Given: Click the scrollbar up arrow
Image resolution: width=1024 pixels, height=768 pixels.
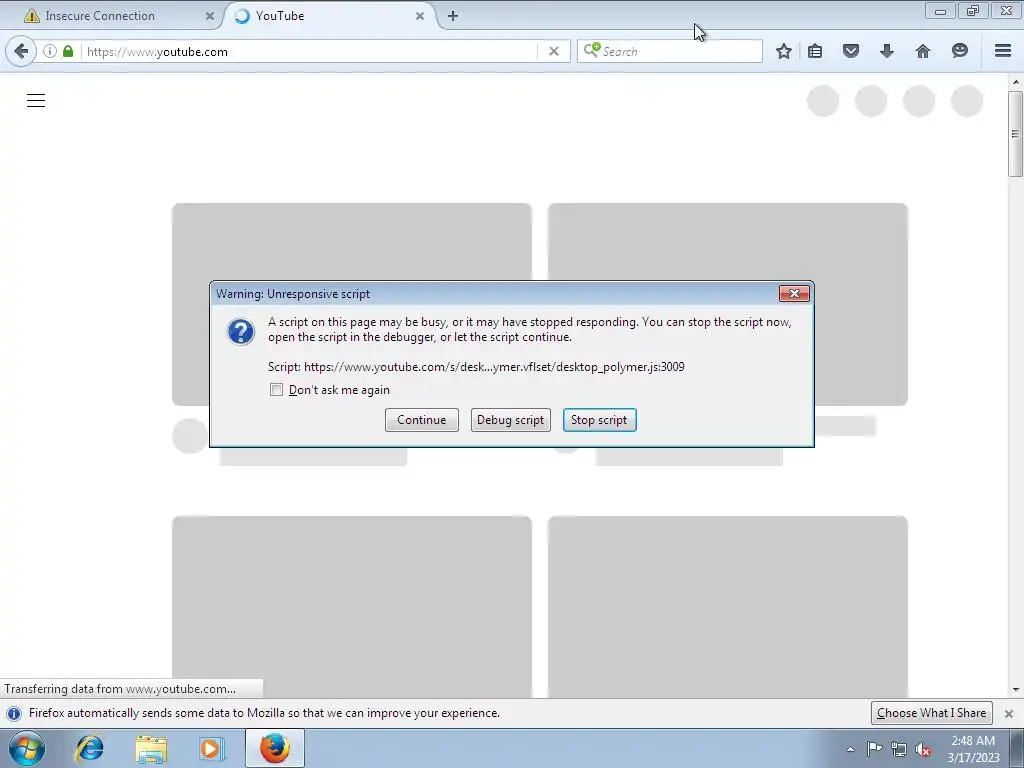Looking at the screenshot, I should [1015, 82].
